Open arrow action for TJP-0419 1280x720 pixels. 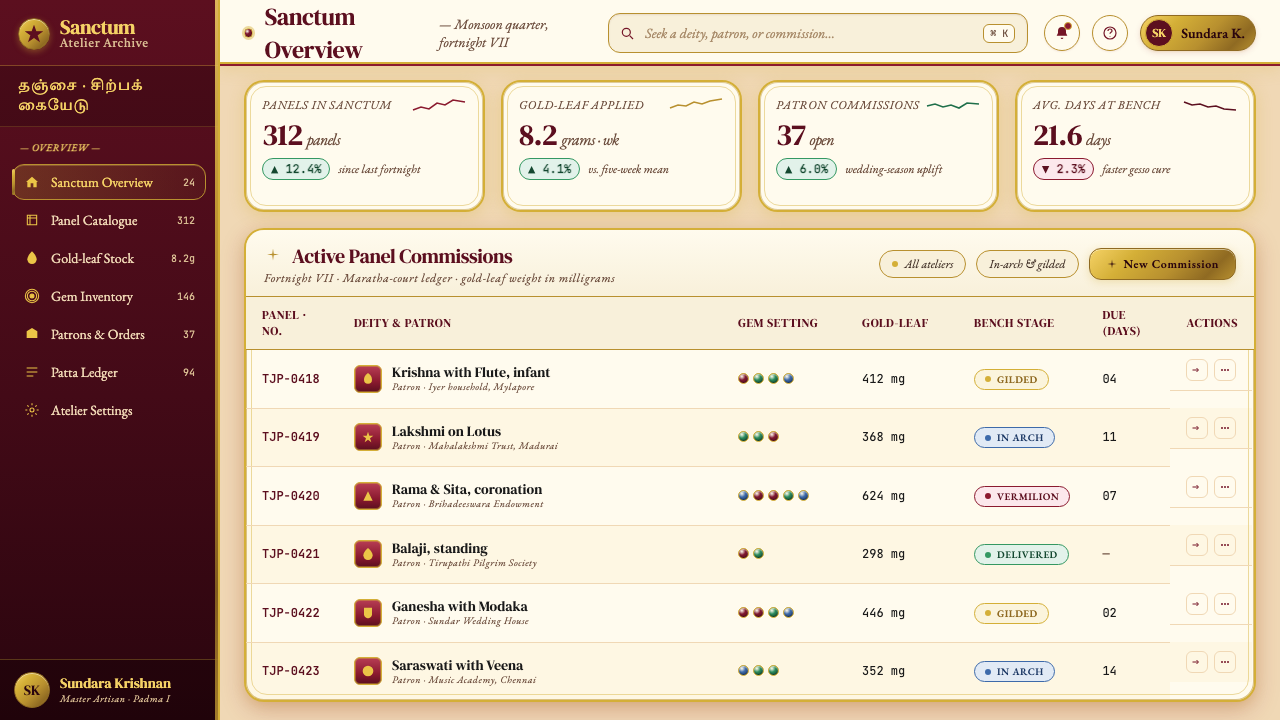point(1197,428)
